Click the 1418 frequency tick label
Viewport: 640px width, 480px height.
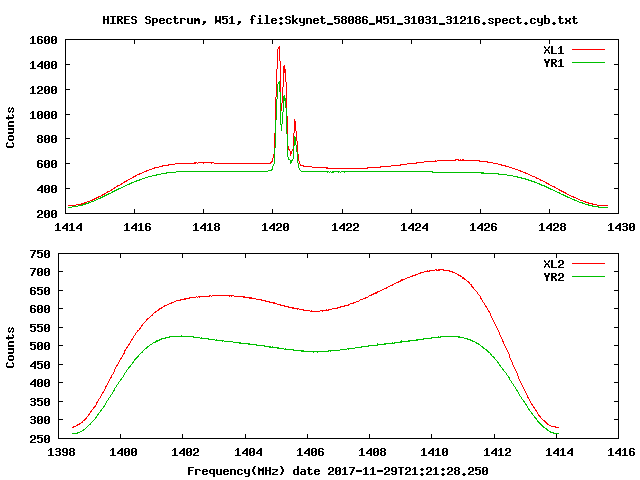coord(206,227)
